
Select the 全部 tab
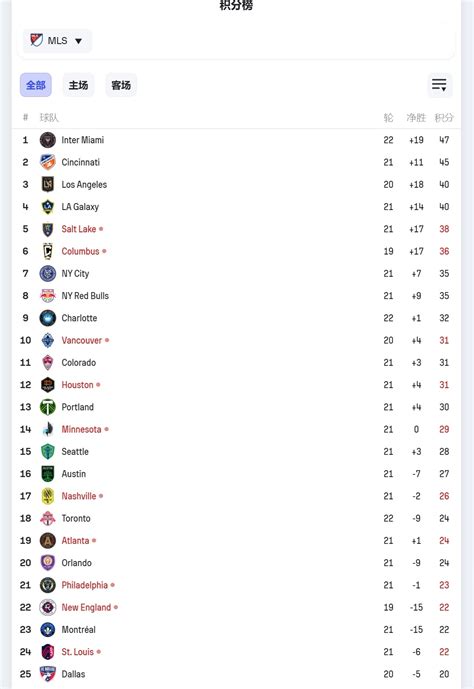[x=36, y=85]
